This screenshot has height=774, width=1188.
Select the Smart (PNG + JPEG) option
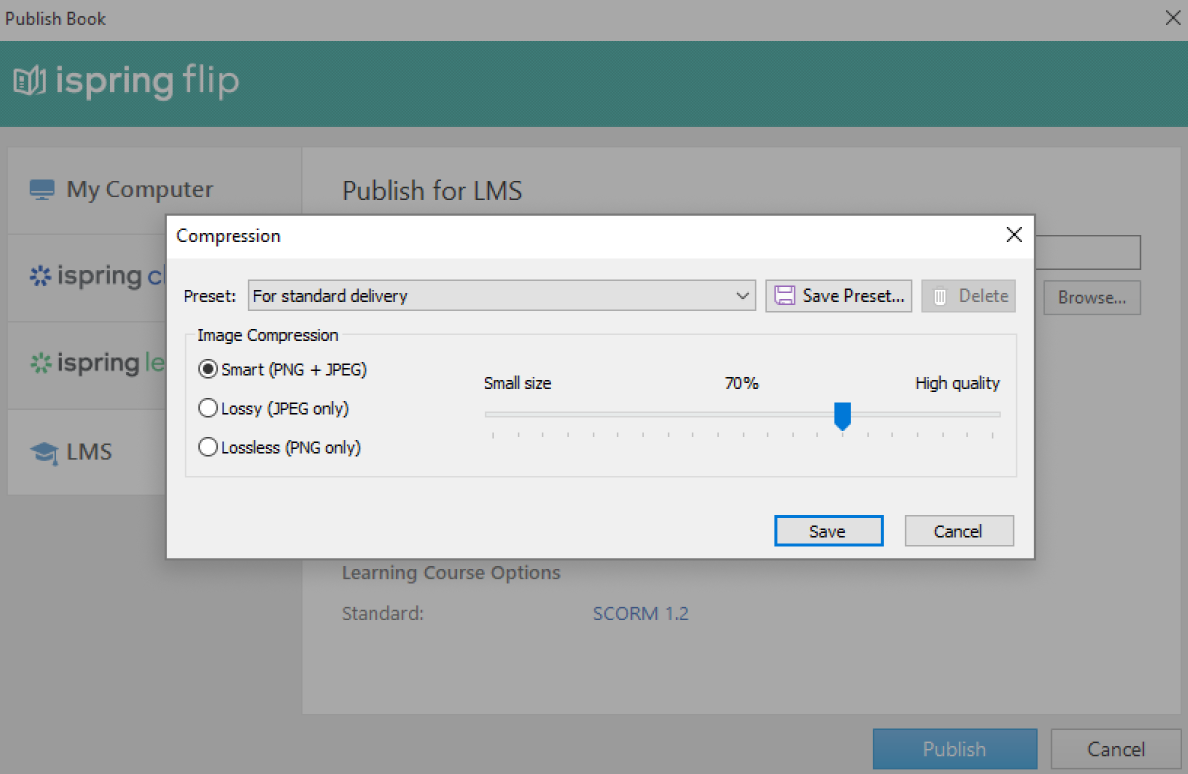208,369
